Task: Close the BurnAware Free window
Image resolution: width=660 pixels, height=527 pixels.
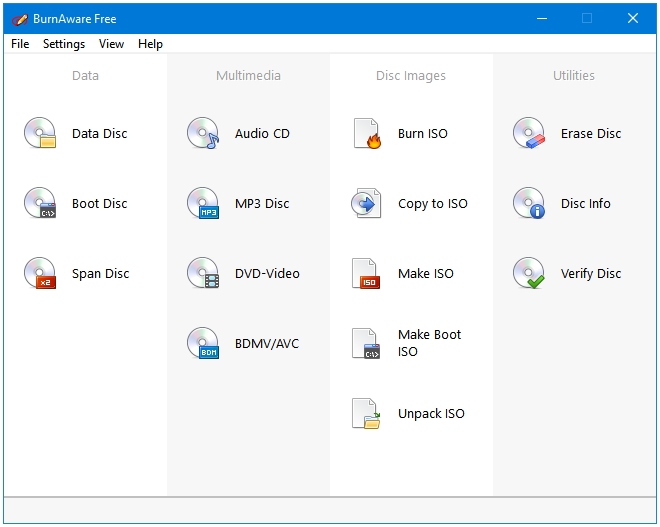Action: point(633,19)
